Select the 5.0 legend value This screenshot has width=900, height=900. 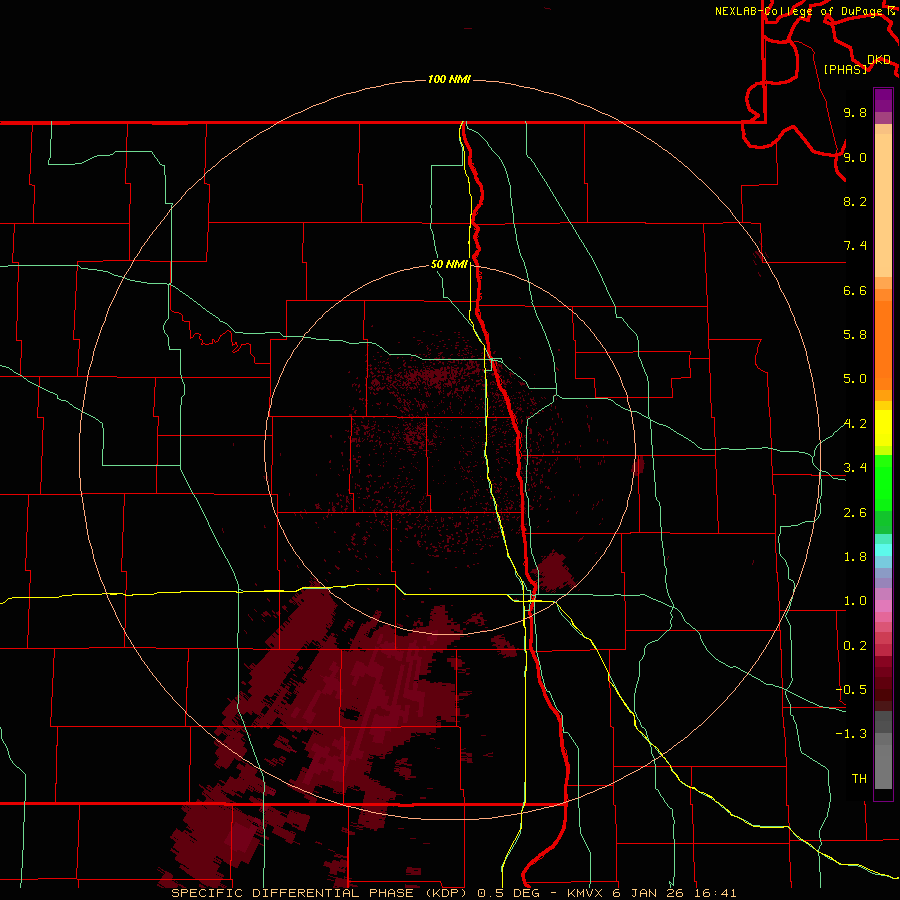pos(855,379)
